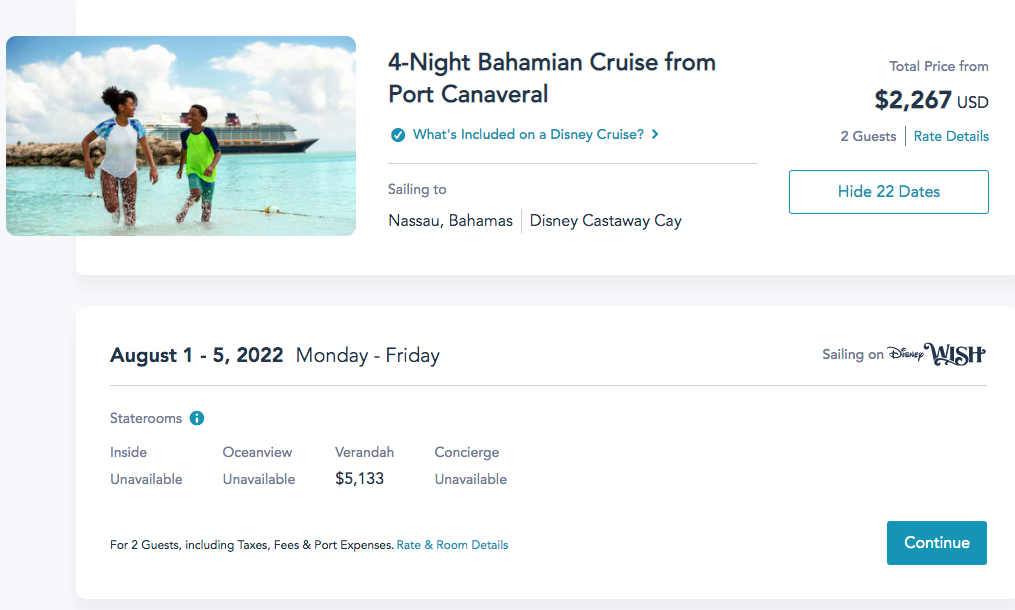Screen dimensions: 1015x610
Task: Open Rate & Room Details link
Action: click(452, 545)
